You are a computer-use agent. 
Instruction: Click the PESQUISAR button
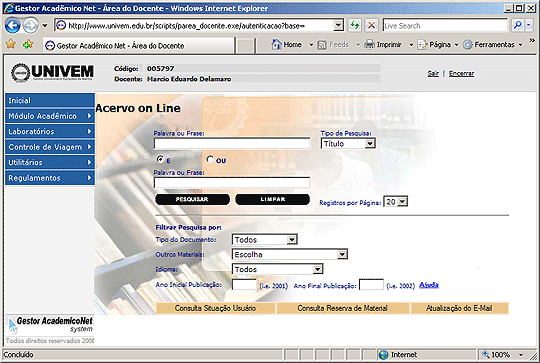[x=192, y=199]
